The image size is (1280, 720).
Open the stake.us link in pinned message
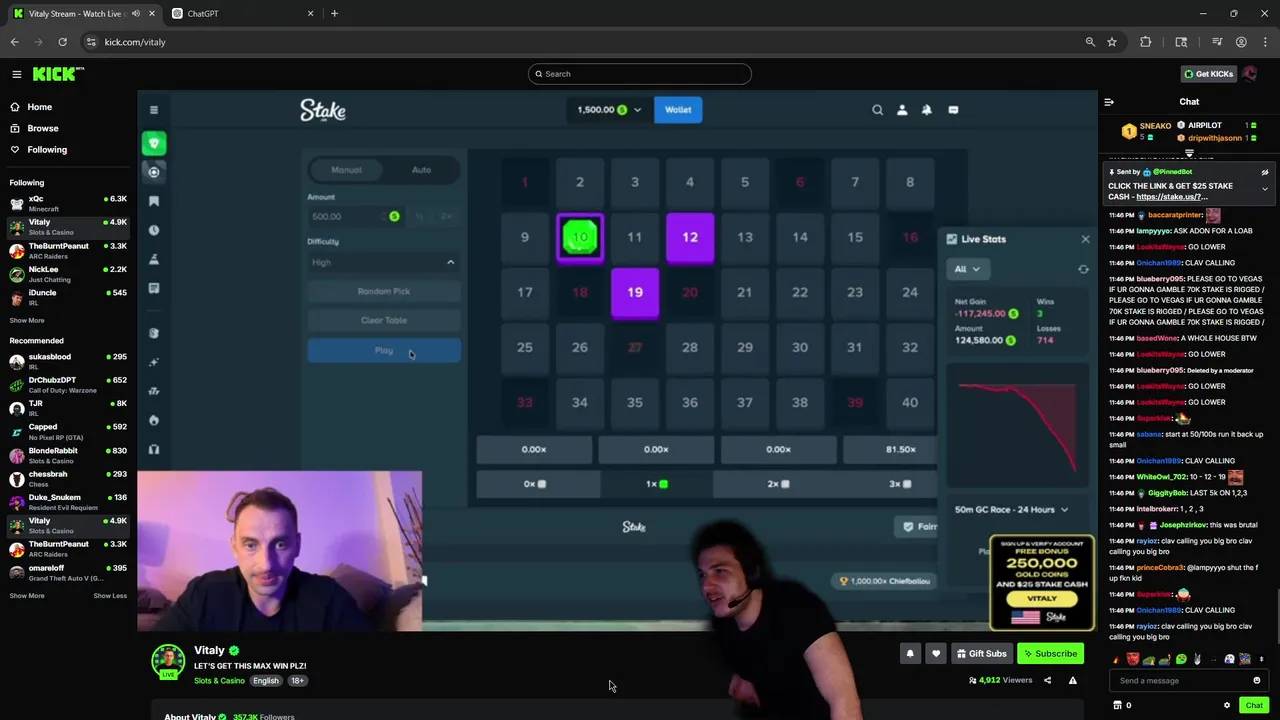[1171, 197]
